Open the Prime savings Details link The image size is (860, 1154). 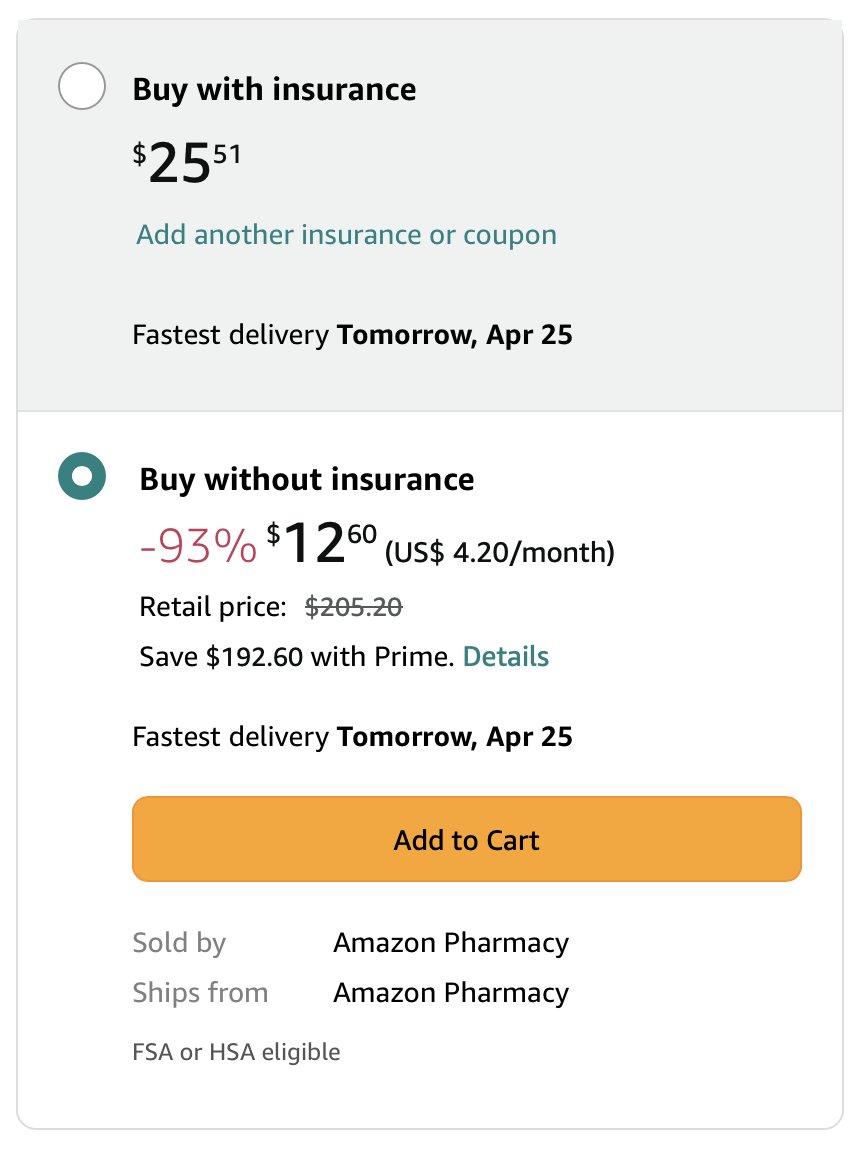[x=506, y=657]
